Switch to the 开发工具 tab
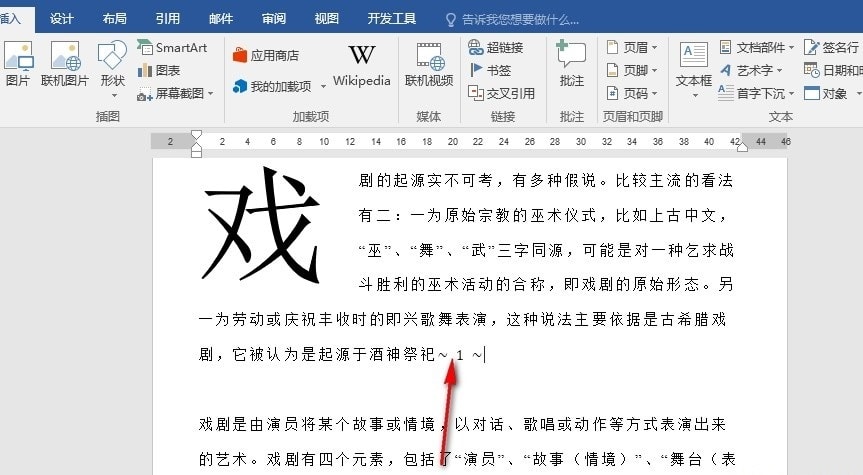 392,19
